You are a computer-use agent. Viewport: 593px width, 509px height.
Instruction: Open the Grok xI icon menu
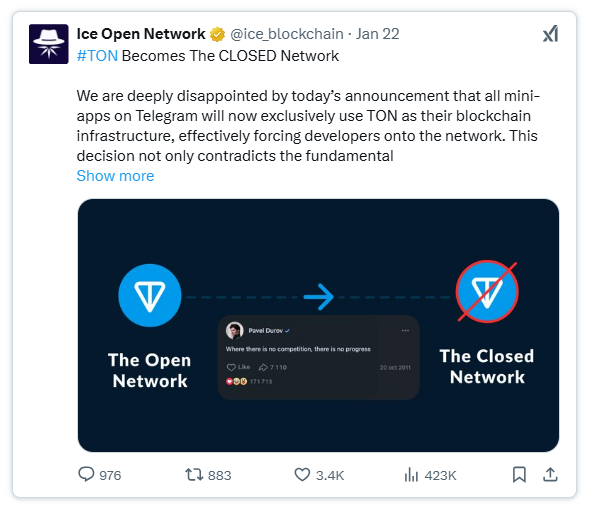click(x=550, y=34)
